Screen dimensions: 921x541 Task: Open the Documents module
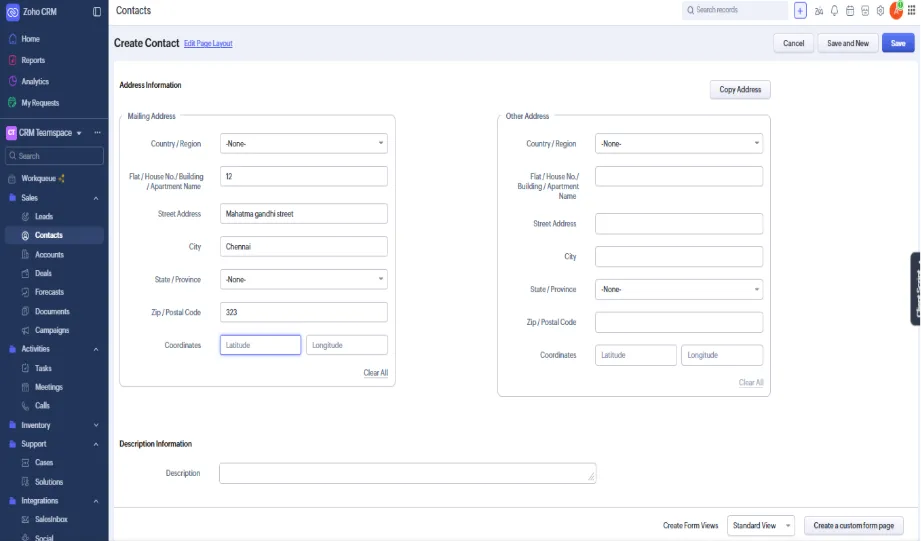(52, 311)
